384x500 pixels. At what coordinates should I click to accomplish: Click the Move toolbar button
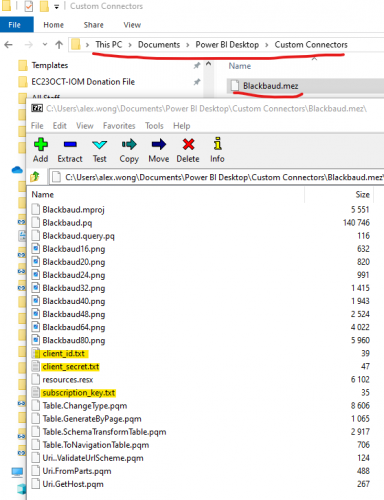coord(159,150)
